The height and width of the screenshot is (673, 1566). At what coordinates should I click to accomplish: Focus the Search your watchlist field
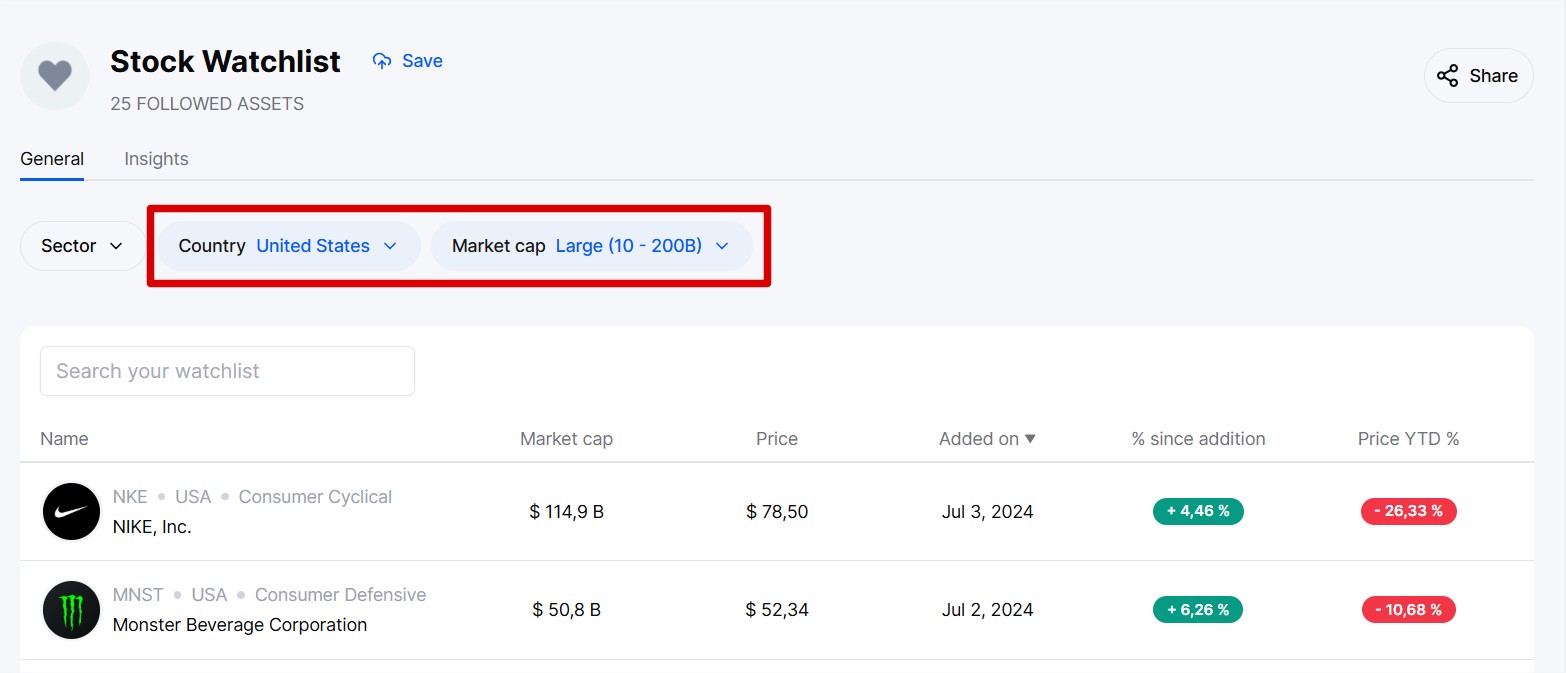[227, 371]
